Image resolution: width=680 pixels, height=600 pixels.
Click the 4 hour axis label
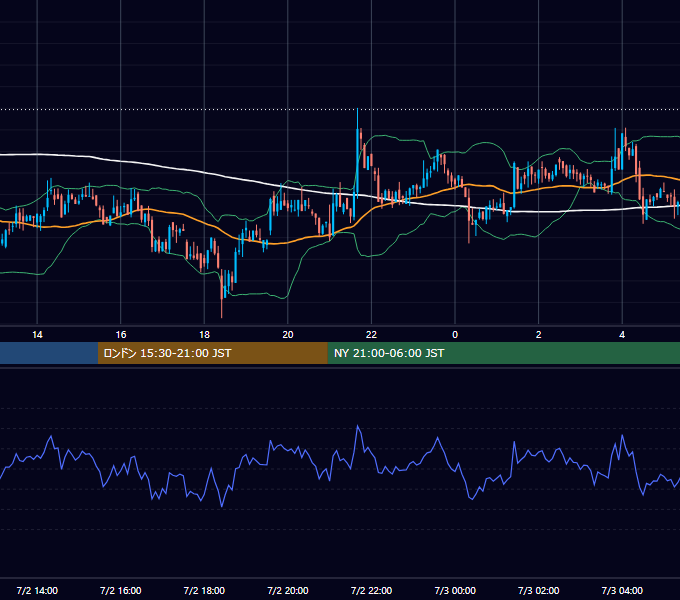click(622, 335)
